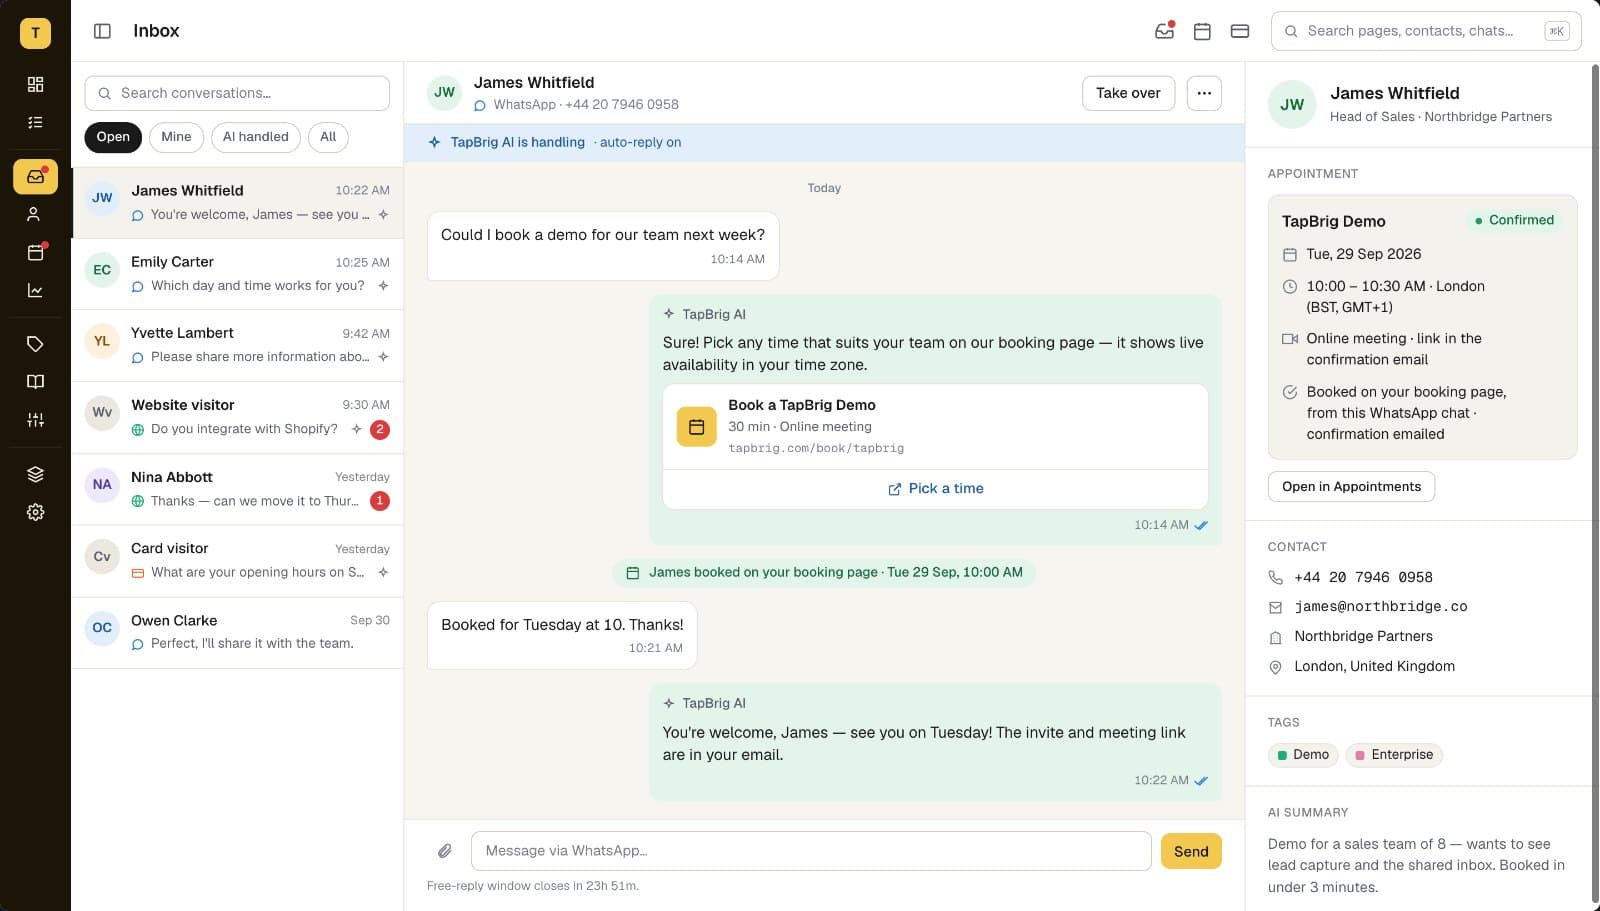Select the Open filter tab
Viewport: 1600px width, 911px height.
[x=113, y=137]
